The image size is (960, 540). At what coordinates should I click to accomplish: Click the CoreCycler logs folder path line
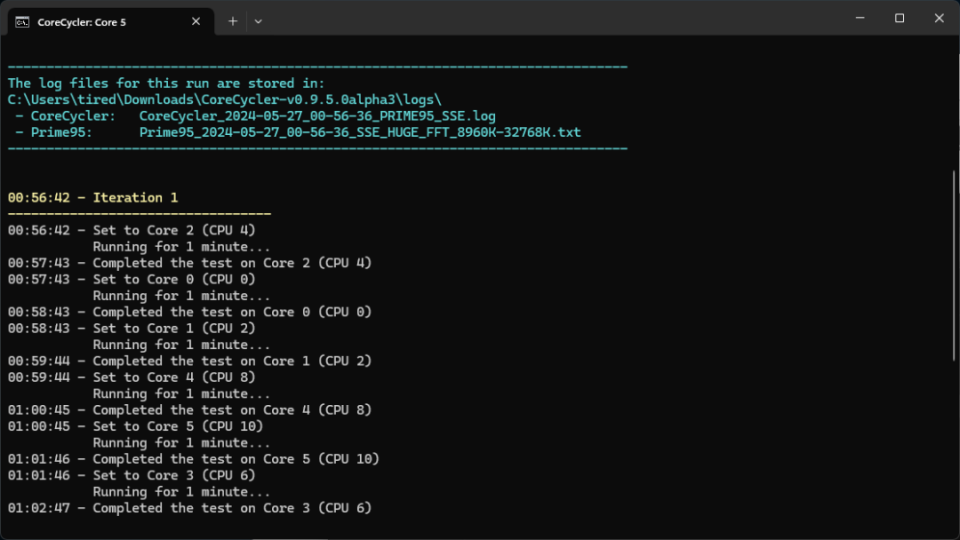224,100
